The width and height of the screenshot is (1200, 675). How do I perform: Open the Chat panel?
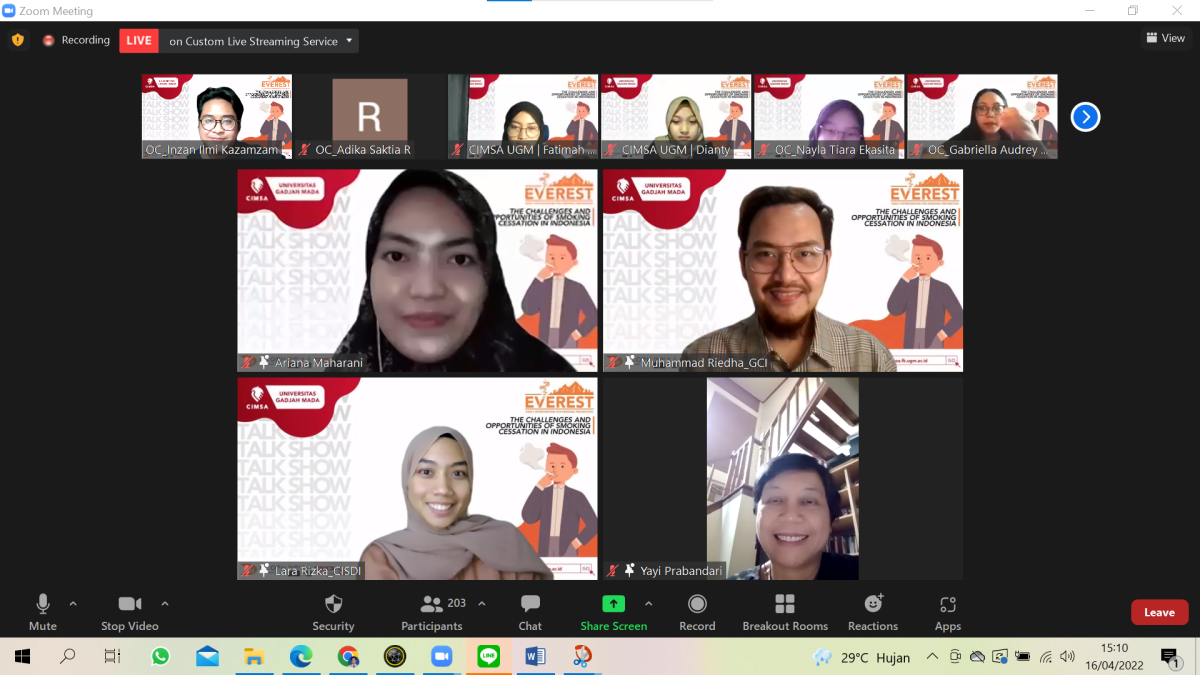coord(529,610)
